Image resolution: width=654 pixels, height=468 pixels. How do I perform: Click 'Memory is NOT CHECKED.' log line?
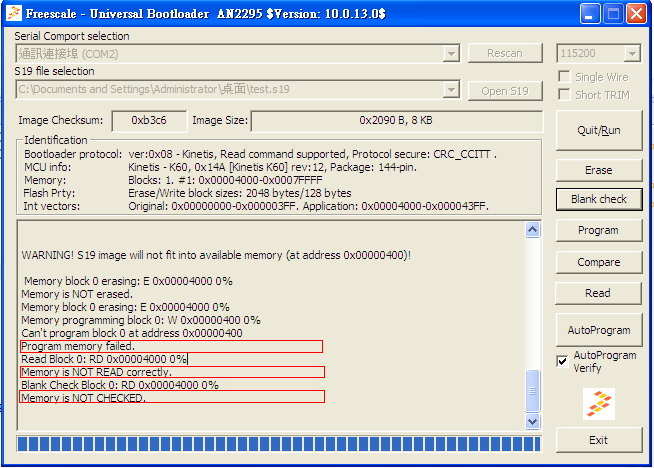click(x=83, y=398)
